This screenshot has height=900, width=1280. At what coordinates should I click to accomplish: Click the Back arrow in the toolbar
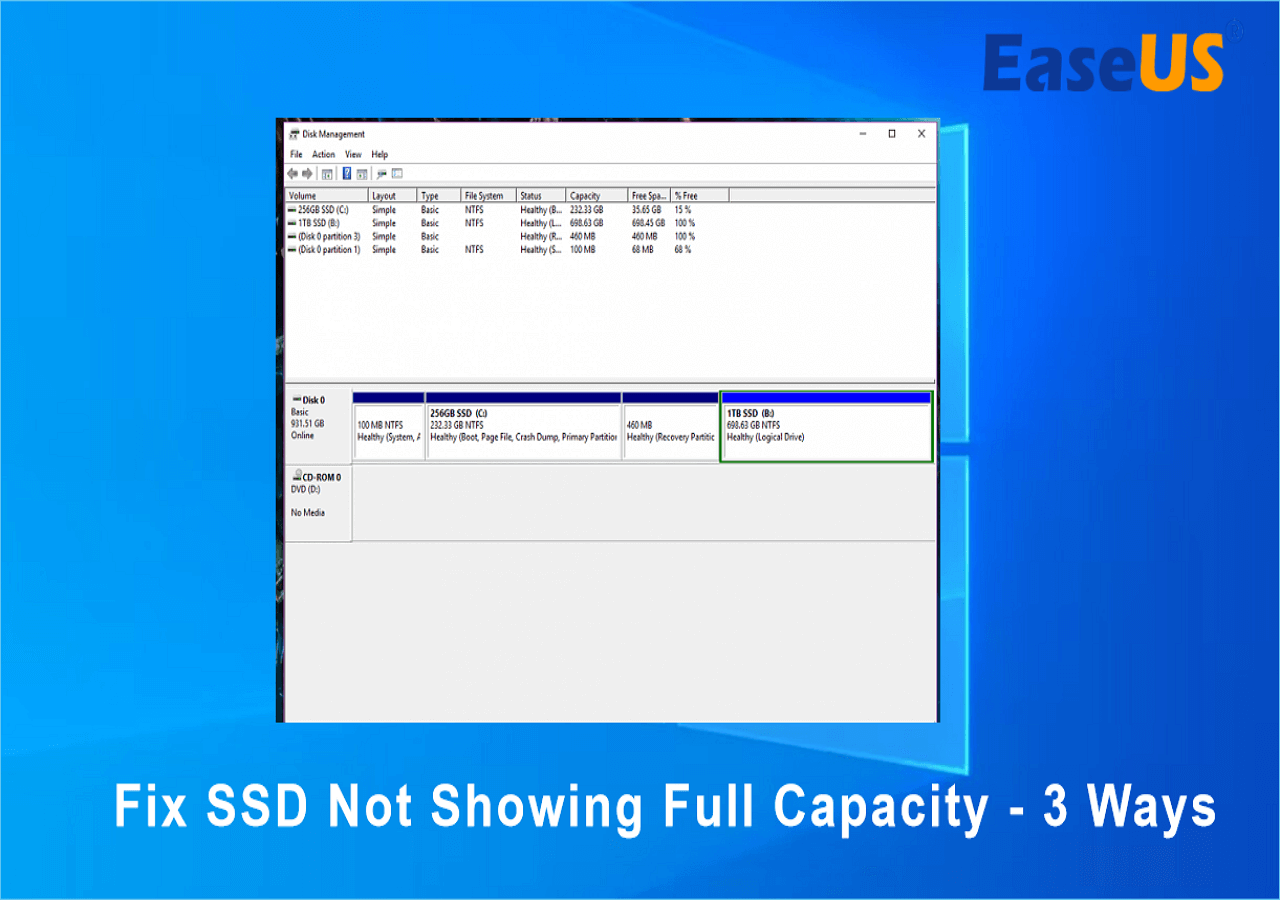click(292, 174)
